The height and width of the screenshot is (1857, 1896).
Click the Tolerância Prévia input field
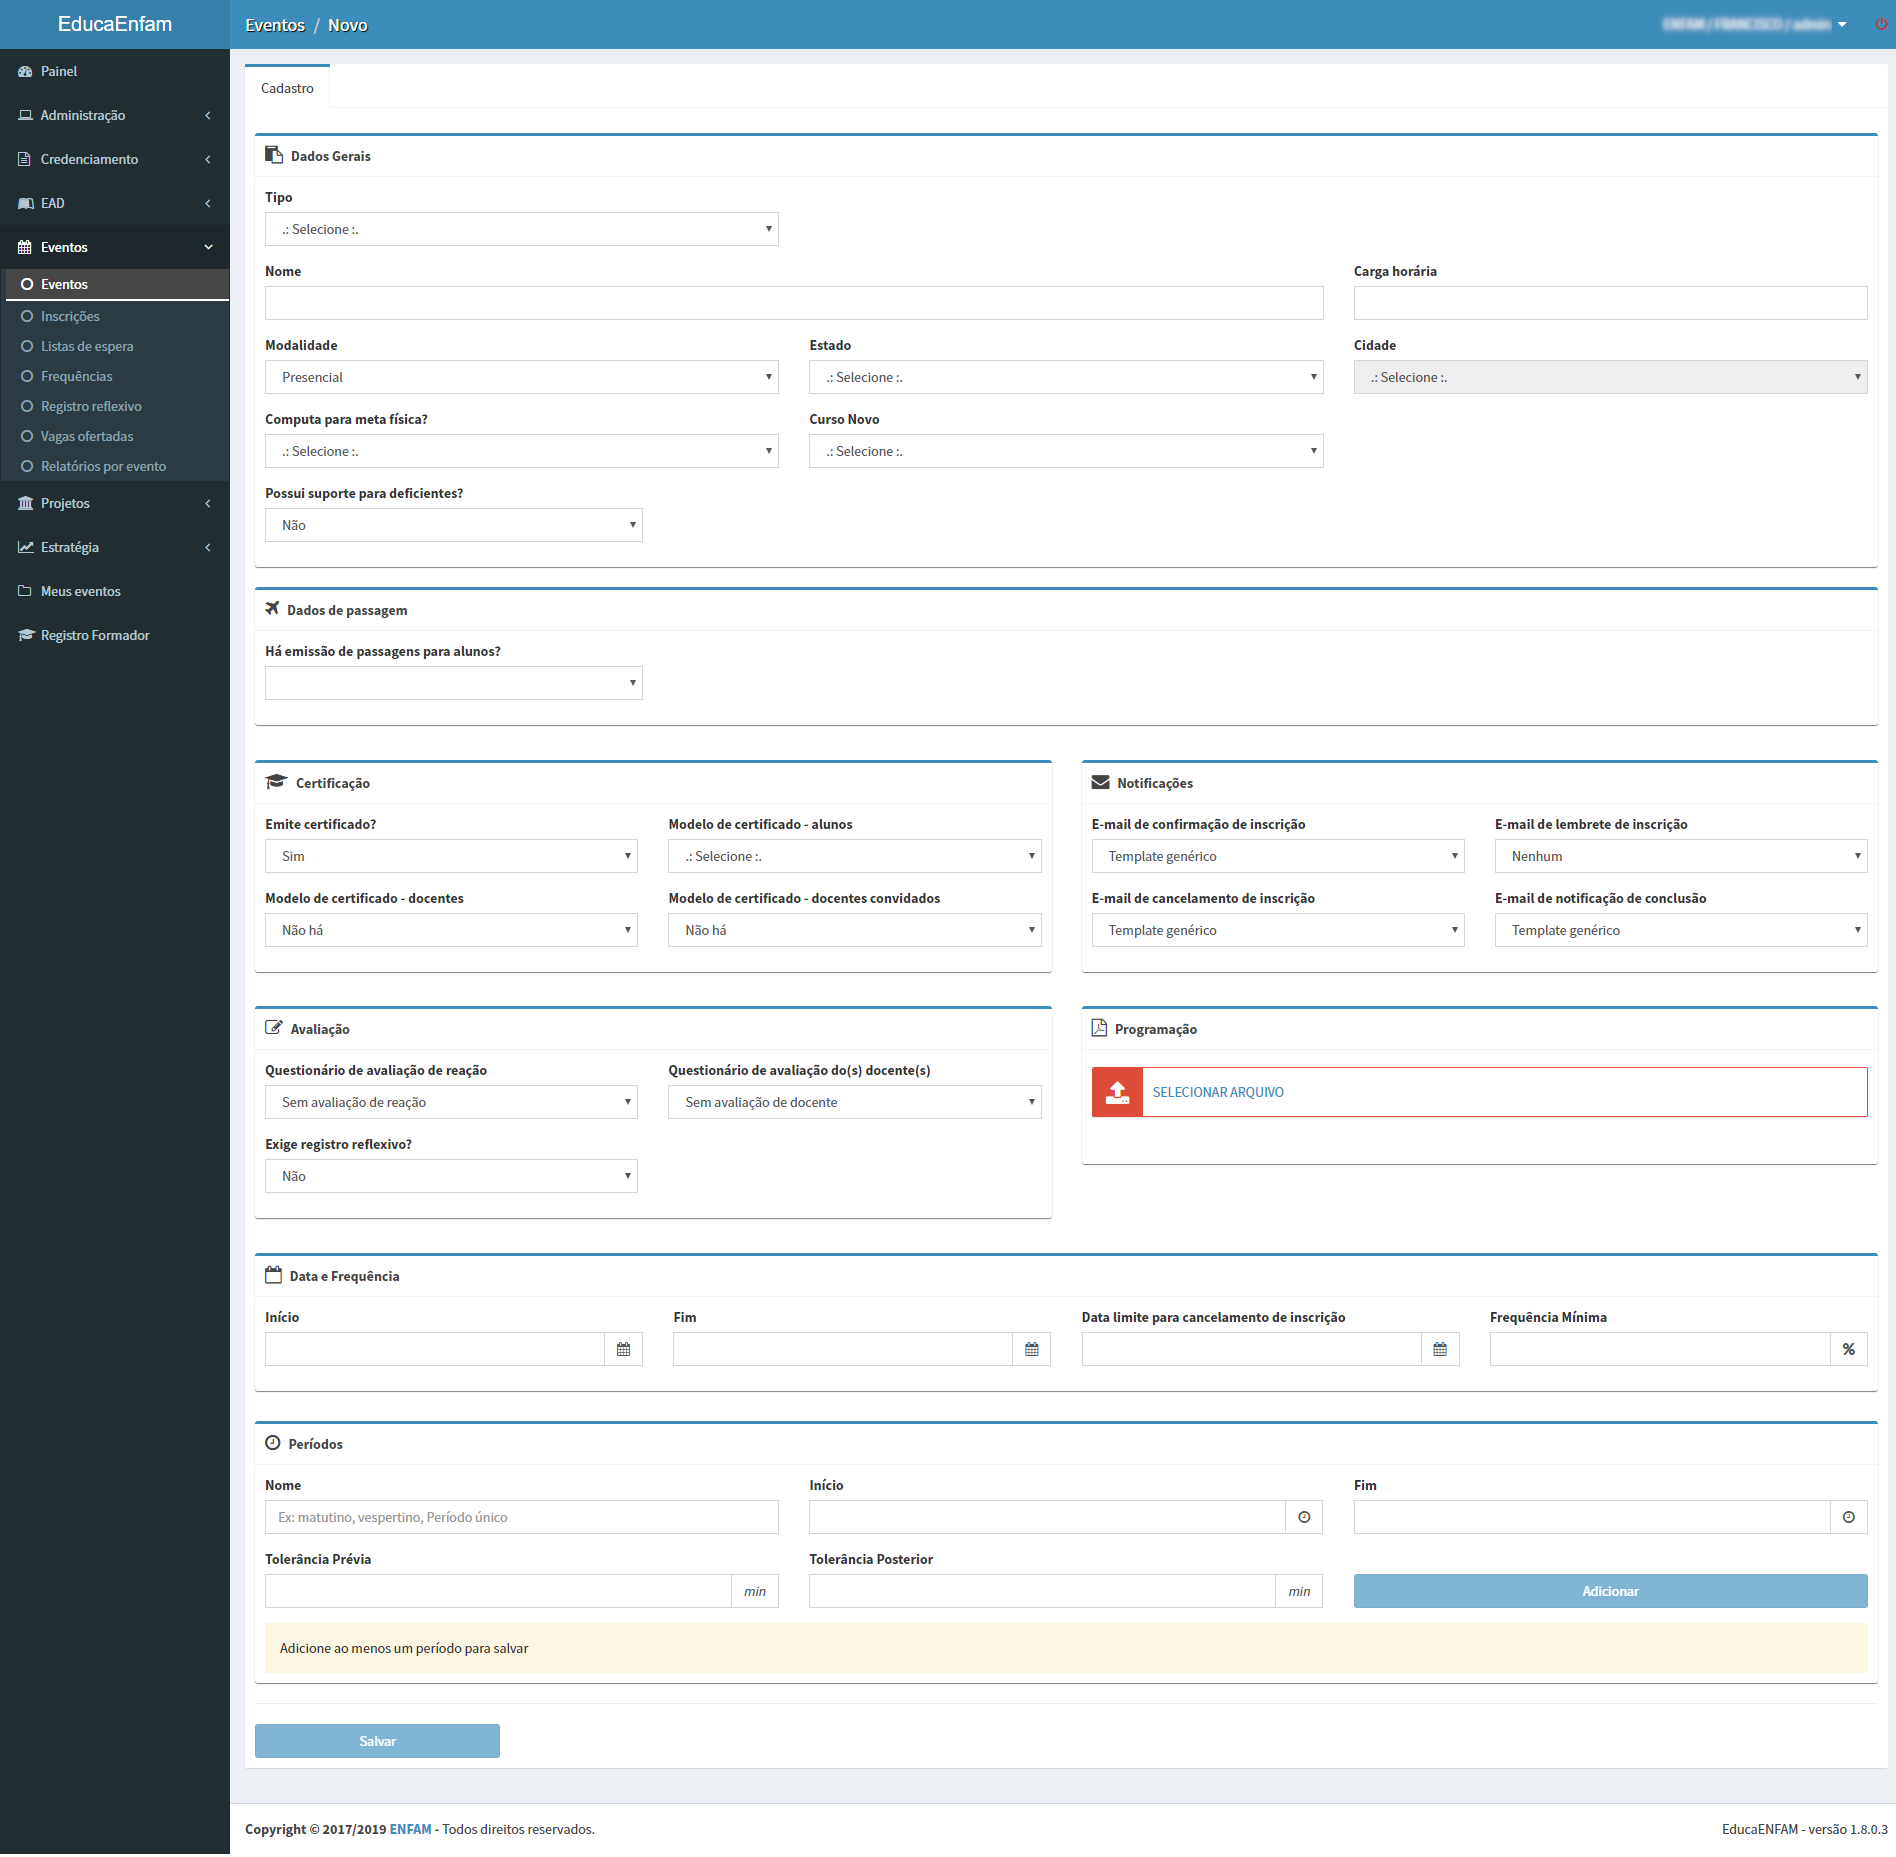[x=498, y=1591]
